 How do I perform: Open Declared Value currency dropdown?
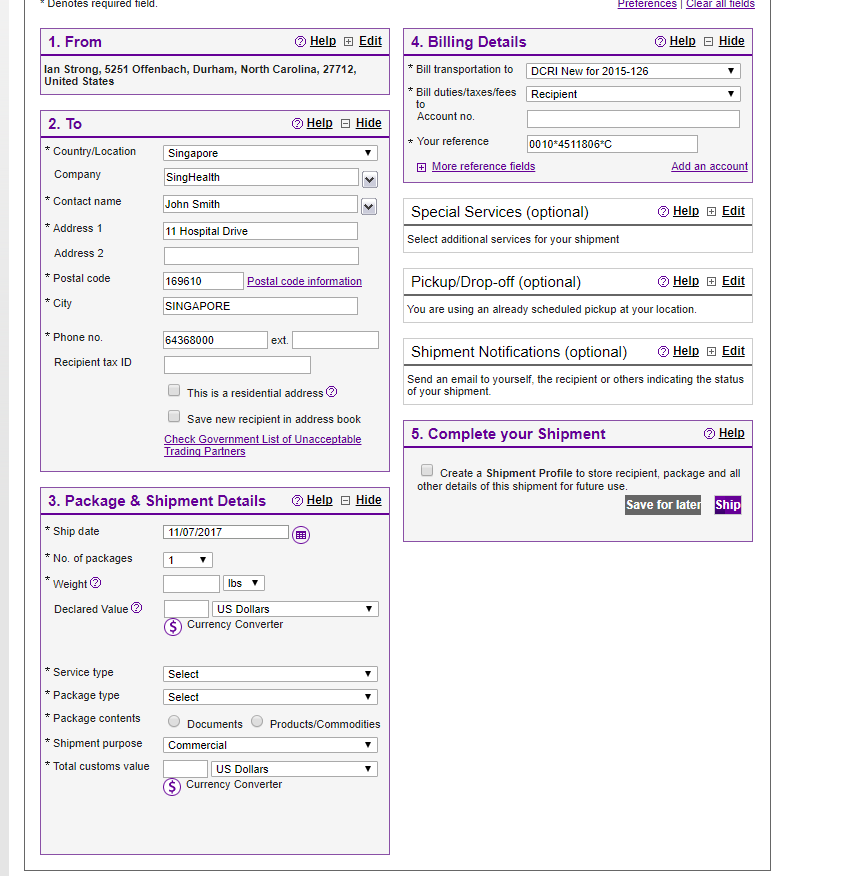coord(296,609)
